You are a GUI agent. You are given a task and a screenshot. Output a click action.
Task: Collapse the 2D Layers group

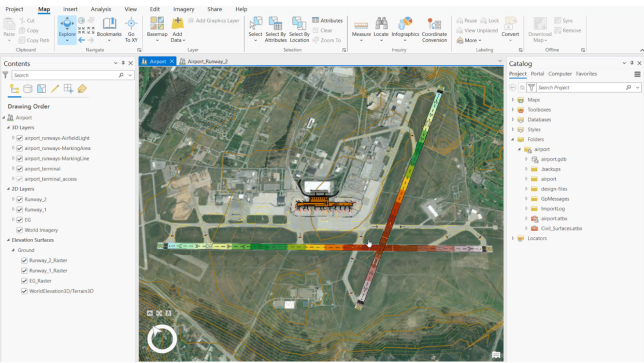click(8, 189)
